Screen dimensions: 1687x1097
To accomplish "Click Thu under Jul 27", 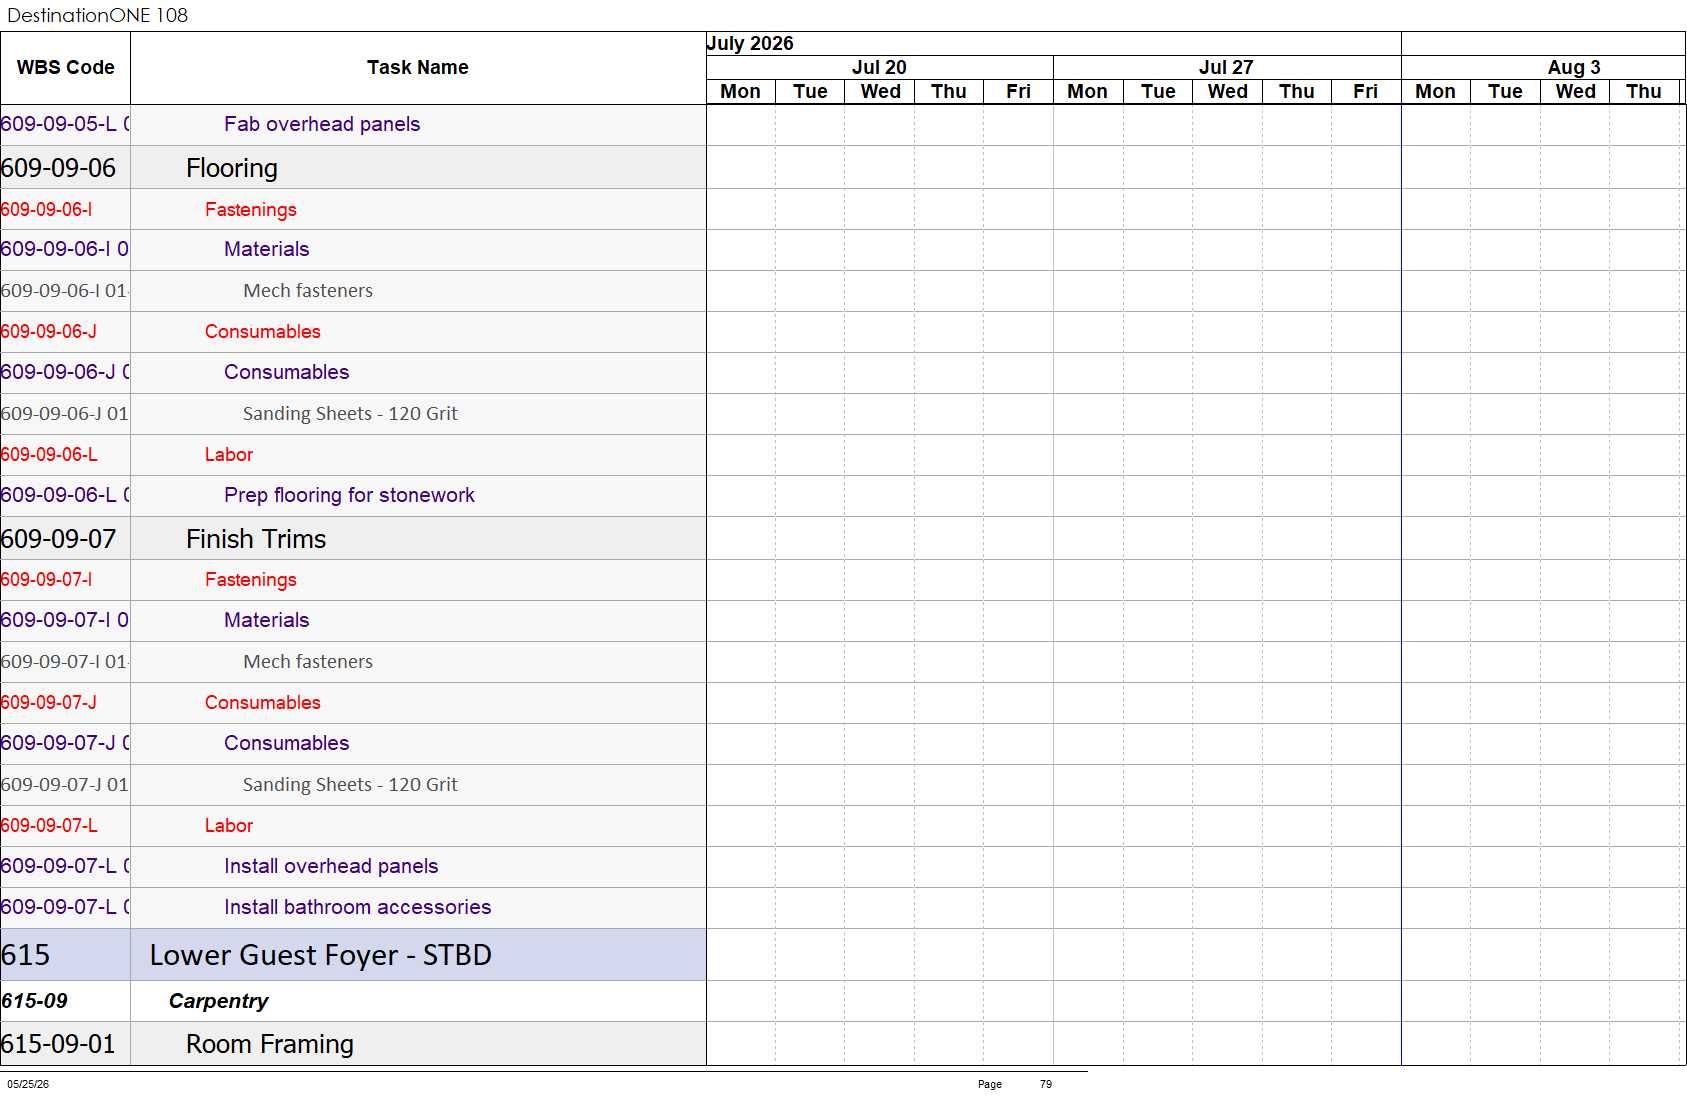I will click(x=1297, y=92).
